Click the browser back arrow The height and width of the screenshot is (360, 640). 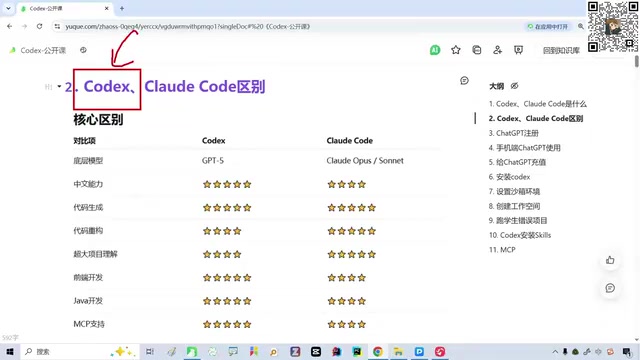9,26
